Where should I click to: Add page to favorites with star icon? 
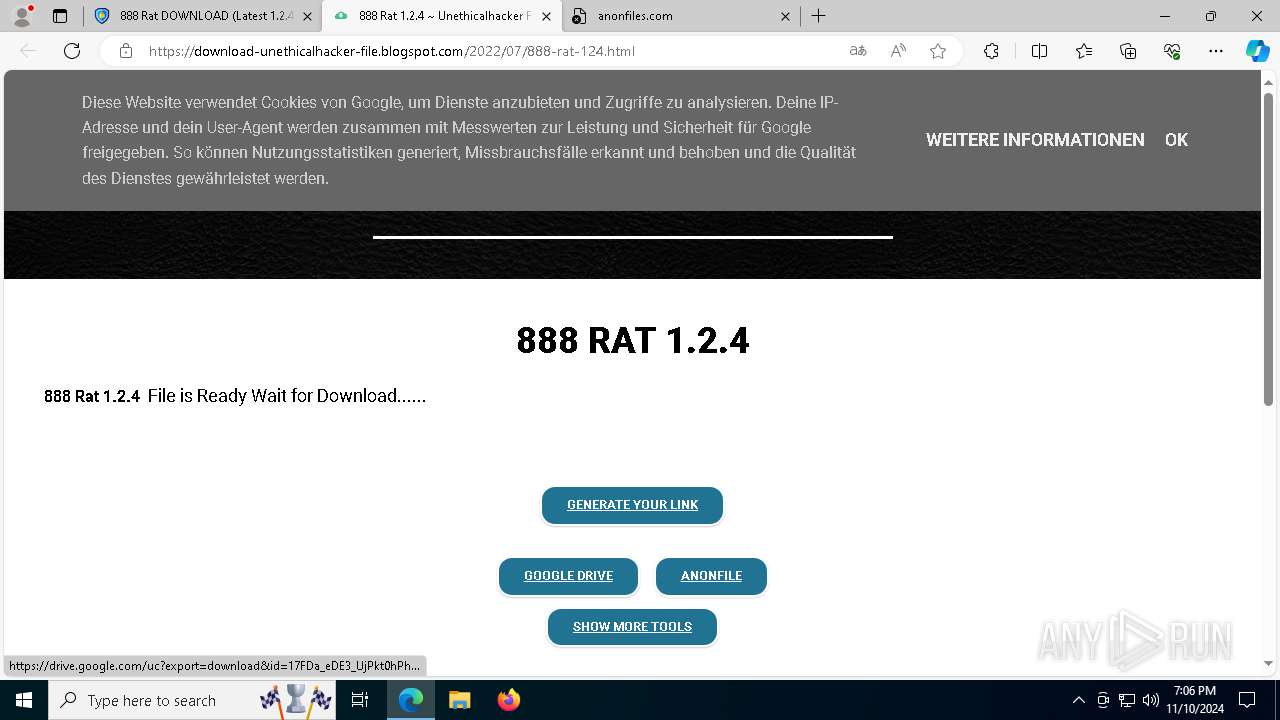pyautogui.click(x=938, y=51)
